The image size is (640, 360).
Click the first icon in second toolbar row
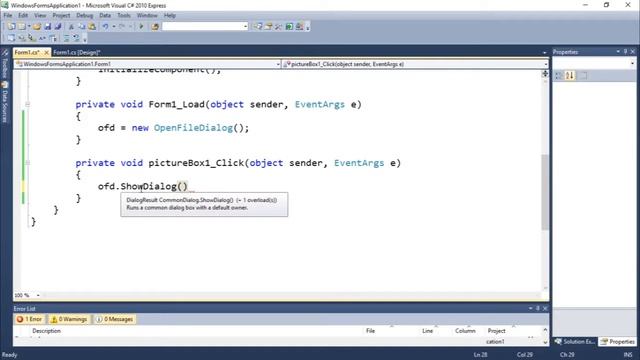[11, 38]
